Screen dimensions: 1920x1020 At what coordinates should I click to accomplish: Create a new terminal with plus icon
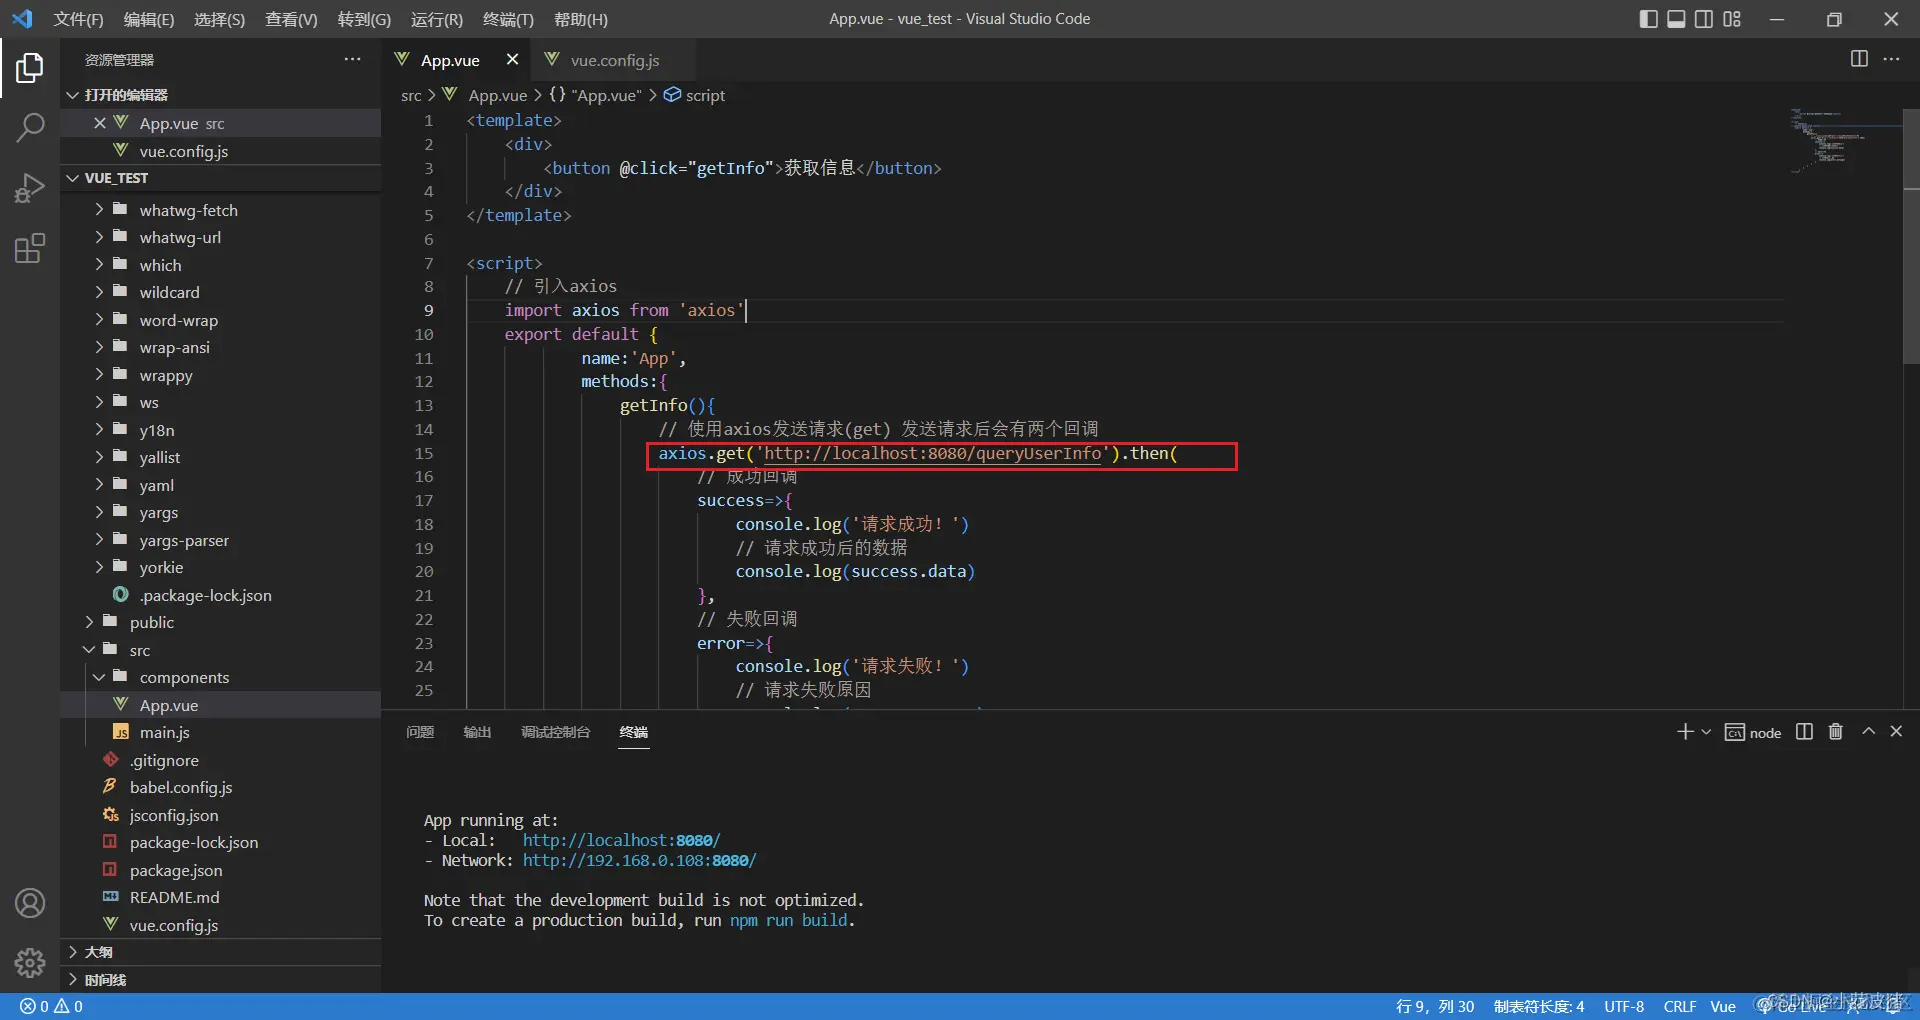point(1685,732)
